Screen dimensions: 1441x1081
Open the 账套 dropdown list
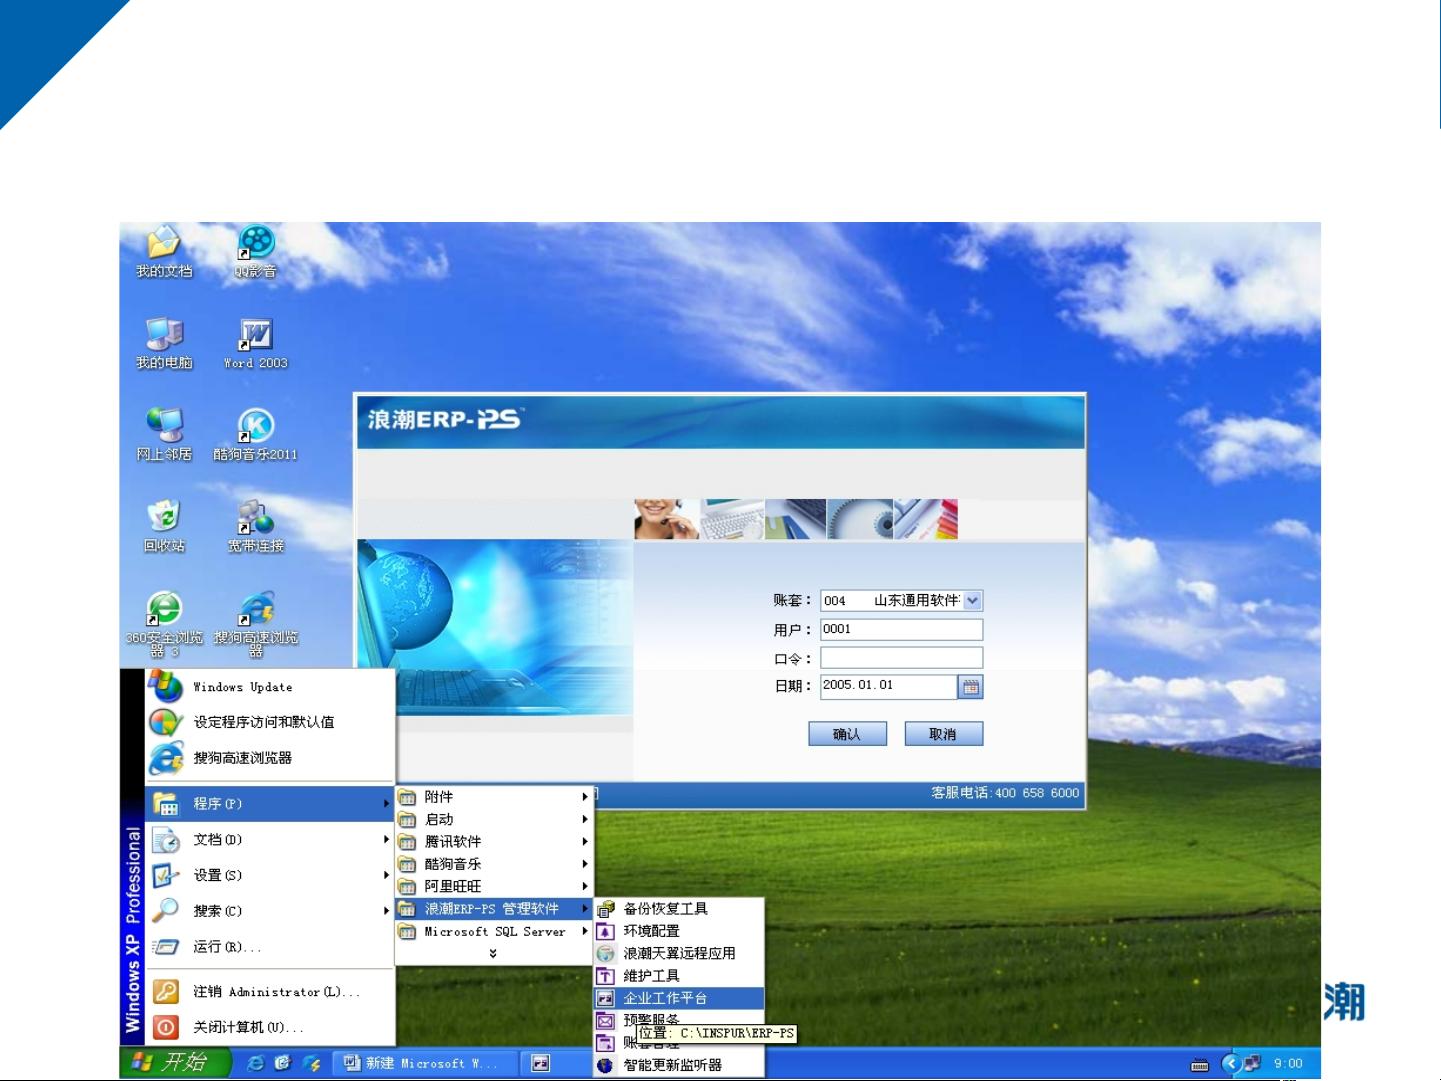point(972,600)
